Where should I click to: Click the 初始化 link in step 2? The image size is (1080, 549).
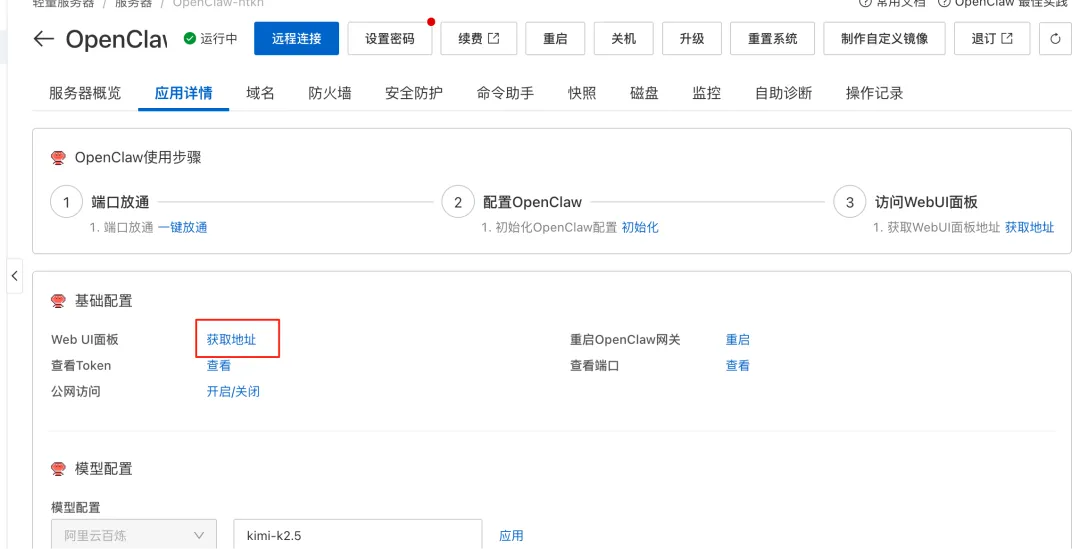tap(640, 227)
